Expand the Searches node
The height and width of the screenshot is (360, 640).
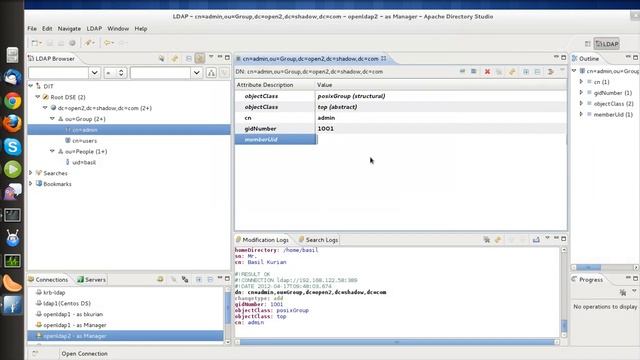pyautogui.click(x=31, y=173)
